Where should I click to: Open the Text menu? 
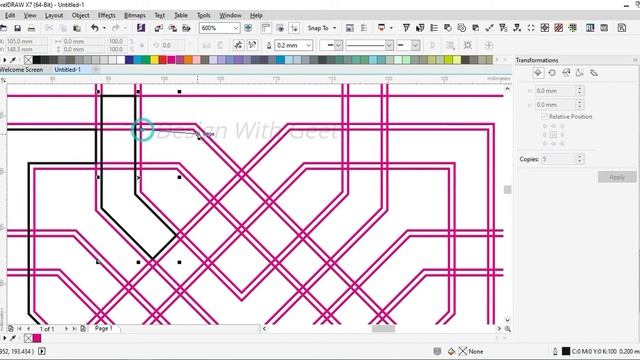160,15
